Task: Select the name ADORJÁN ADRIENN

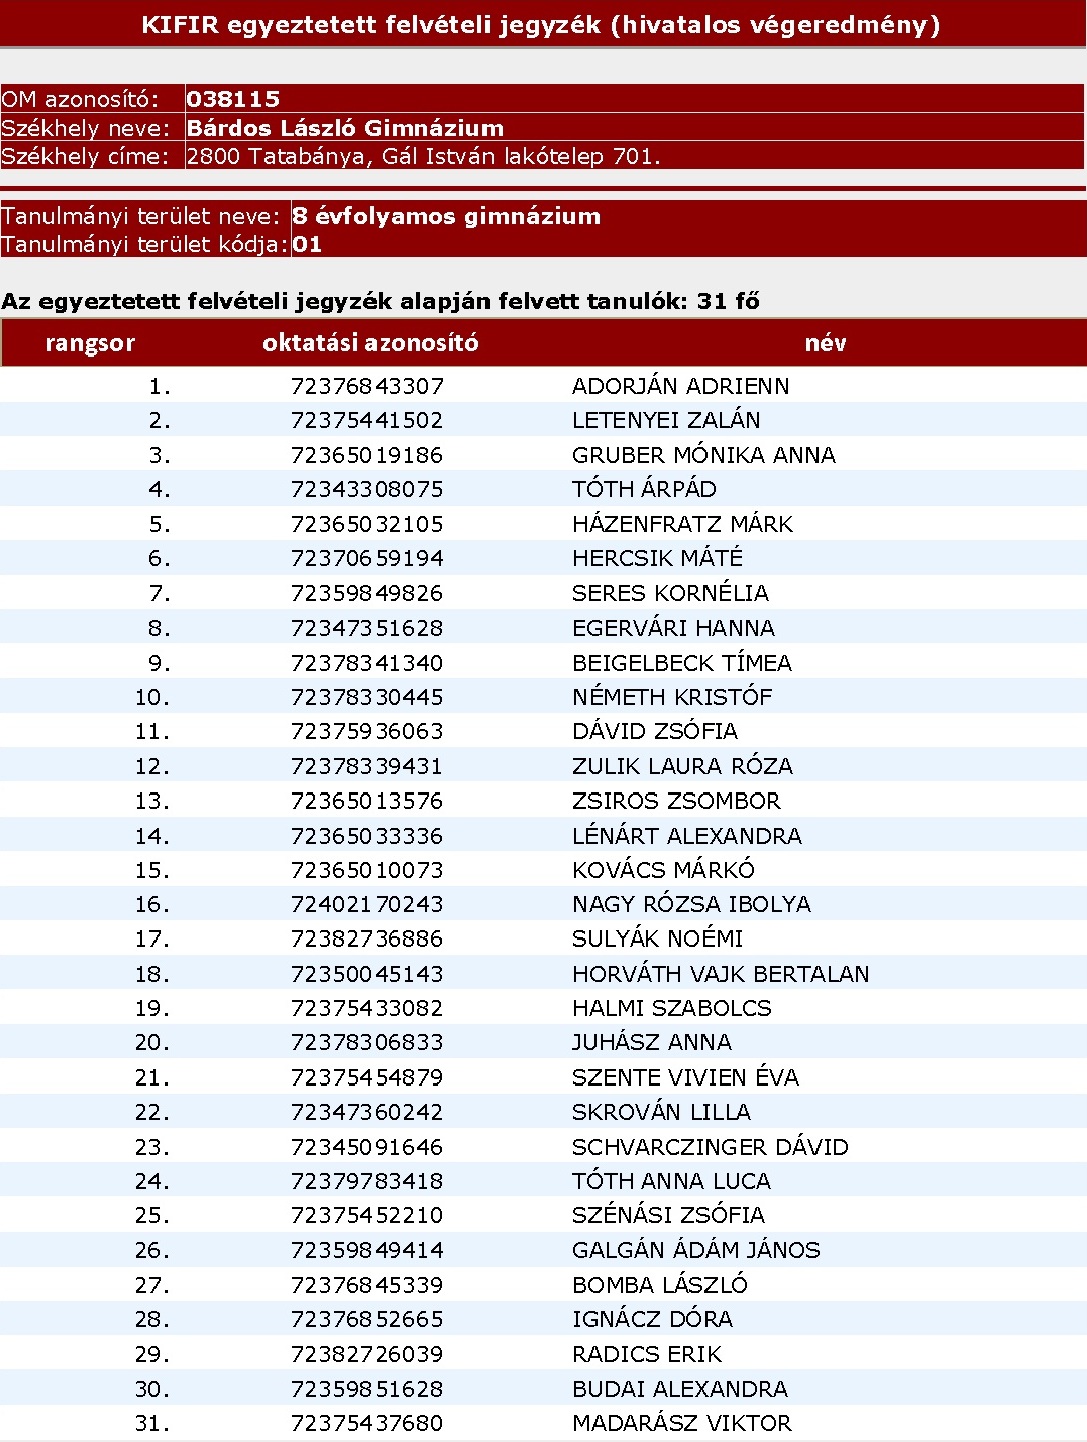Action: click(x=680, y=386)
